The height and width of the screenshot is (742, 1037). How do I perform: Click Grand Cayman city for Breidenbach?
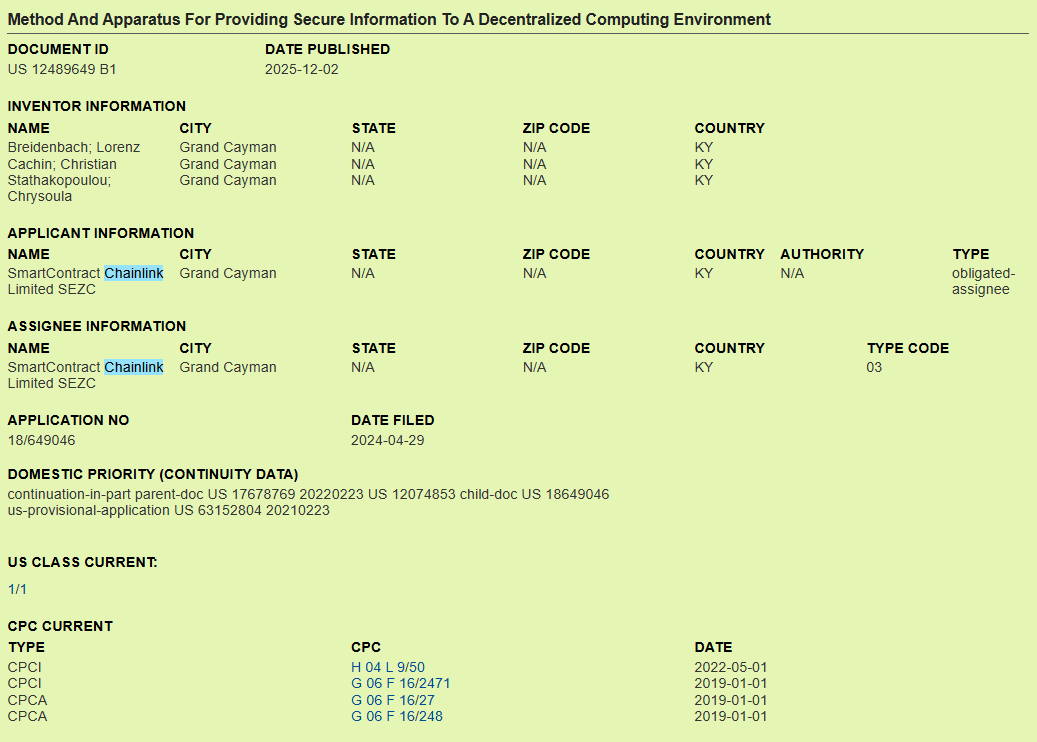(x=228, y=147)
